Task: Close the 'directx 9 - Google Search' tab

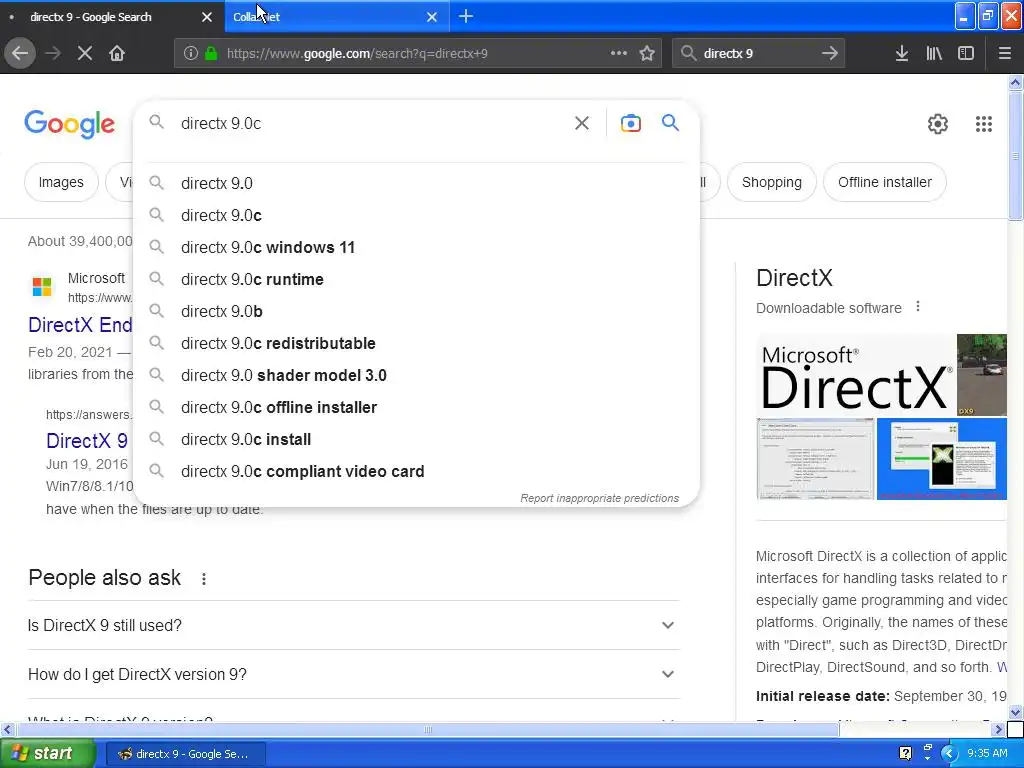Action: (x=206, y=17)
